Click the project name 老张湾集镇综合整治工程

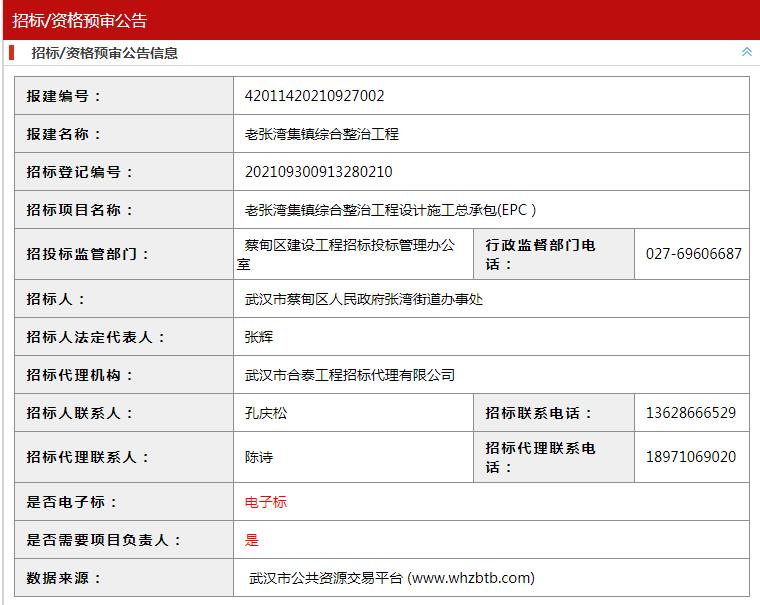point(321,134)
